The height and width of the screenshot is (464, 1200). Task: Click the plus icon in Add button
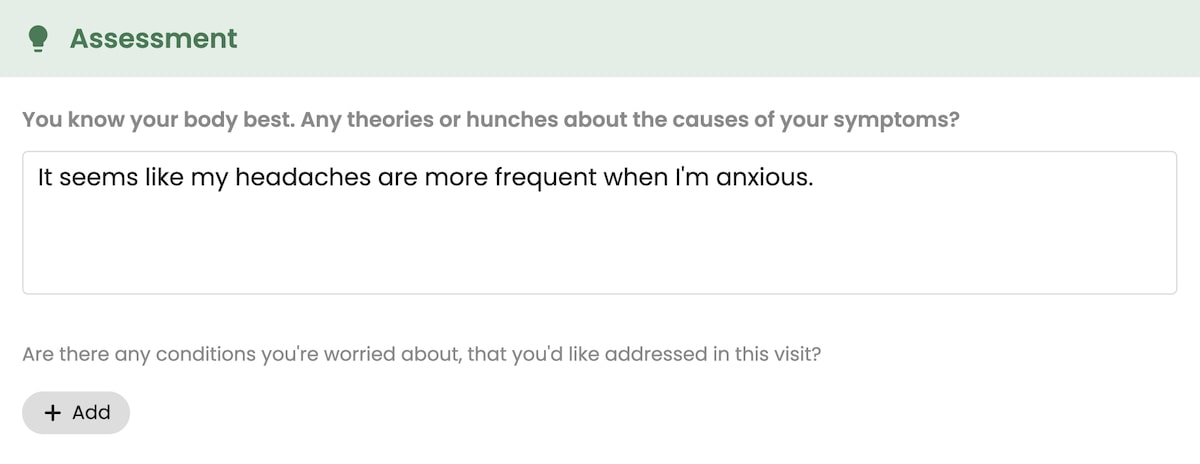[54, 412]
